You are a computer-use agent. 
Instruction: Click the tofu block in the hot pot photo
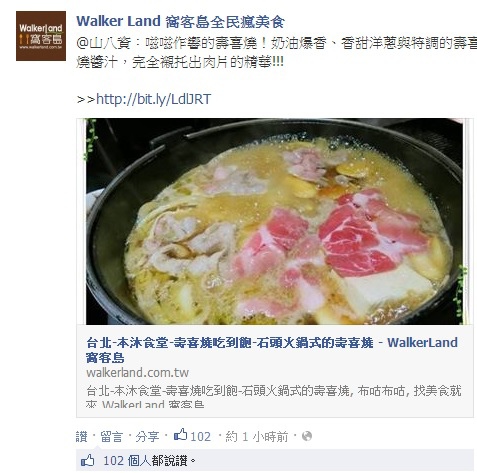click(387, 289)
